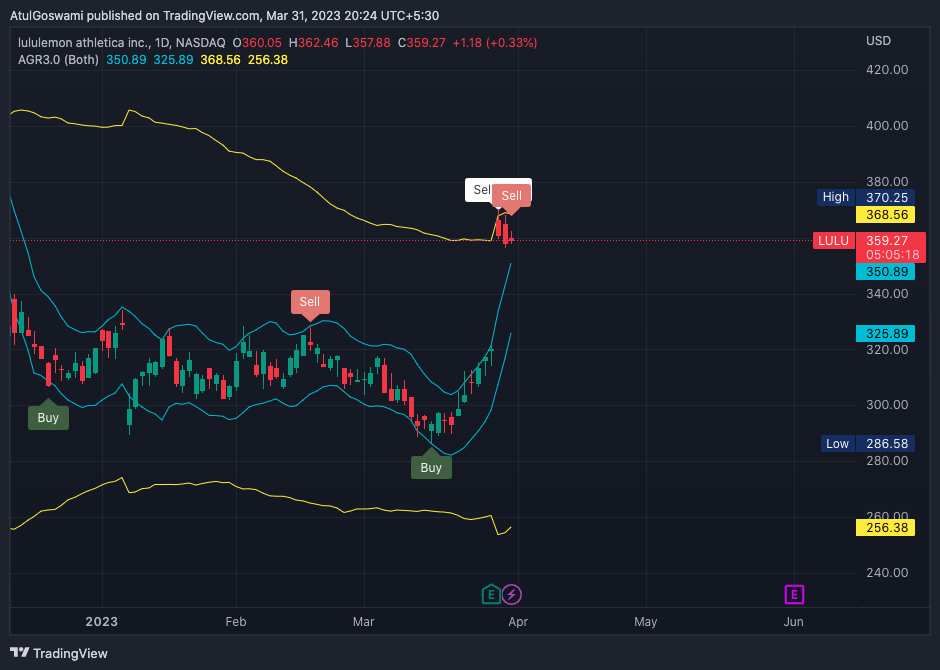Click the 300.00 price axis tick
This screenshot has width=940, height=670.
(887, 405)
